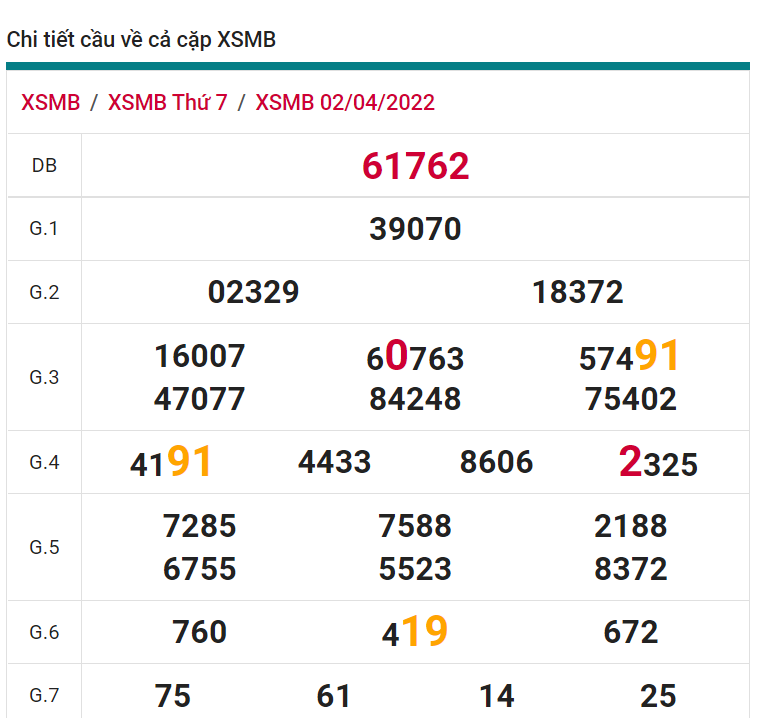Open the XSMB Thứ 7 breadcrumb link
This screenshot has width=758, height=718.
[167, 103]
